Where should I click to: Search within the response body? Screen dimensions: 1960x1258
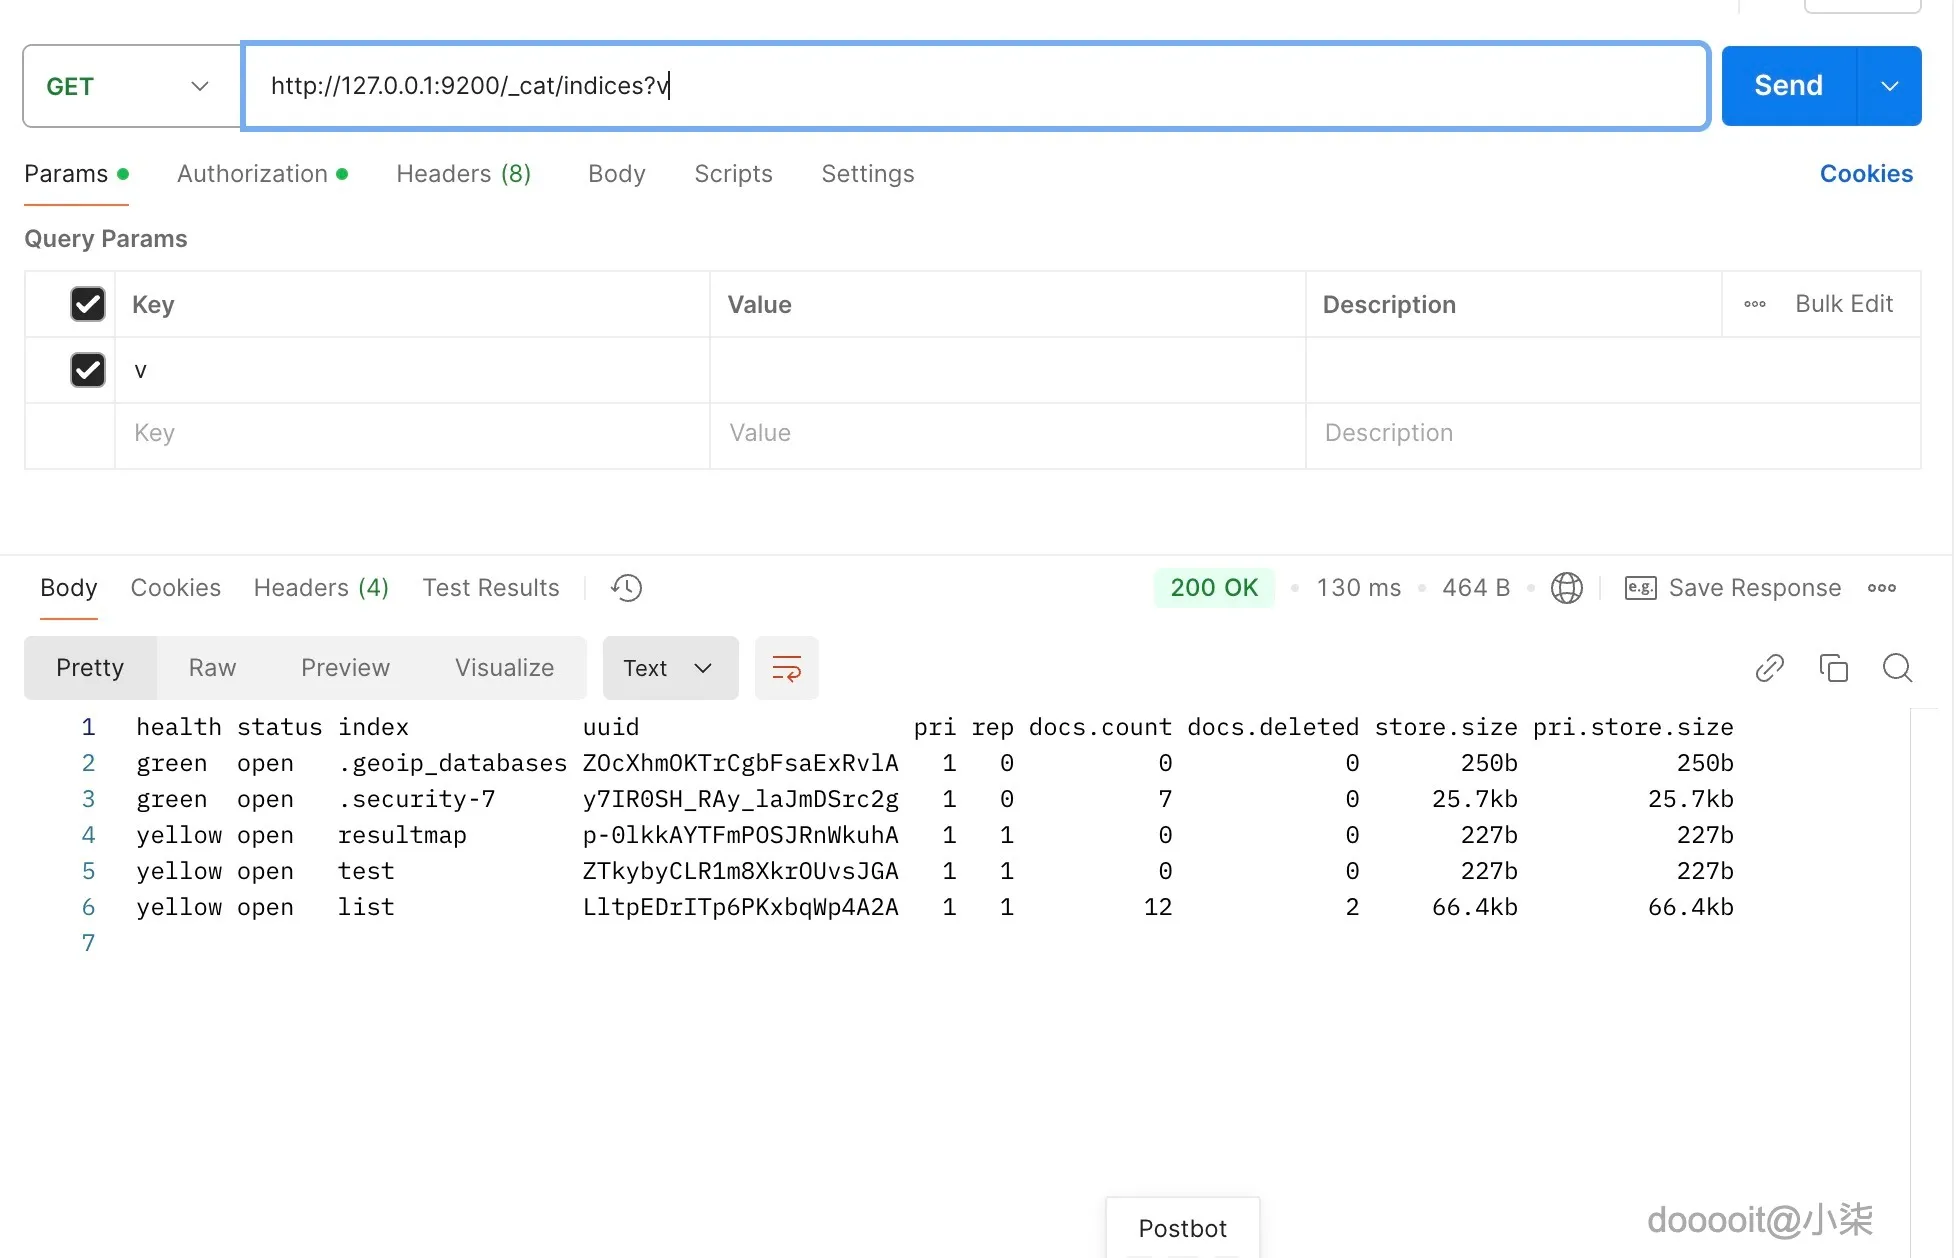tap(1896, 668)
